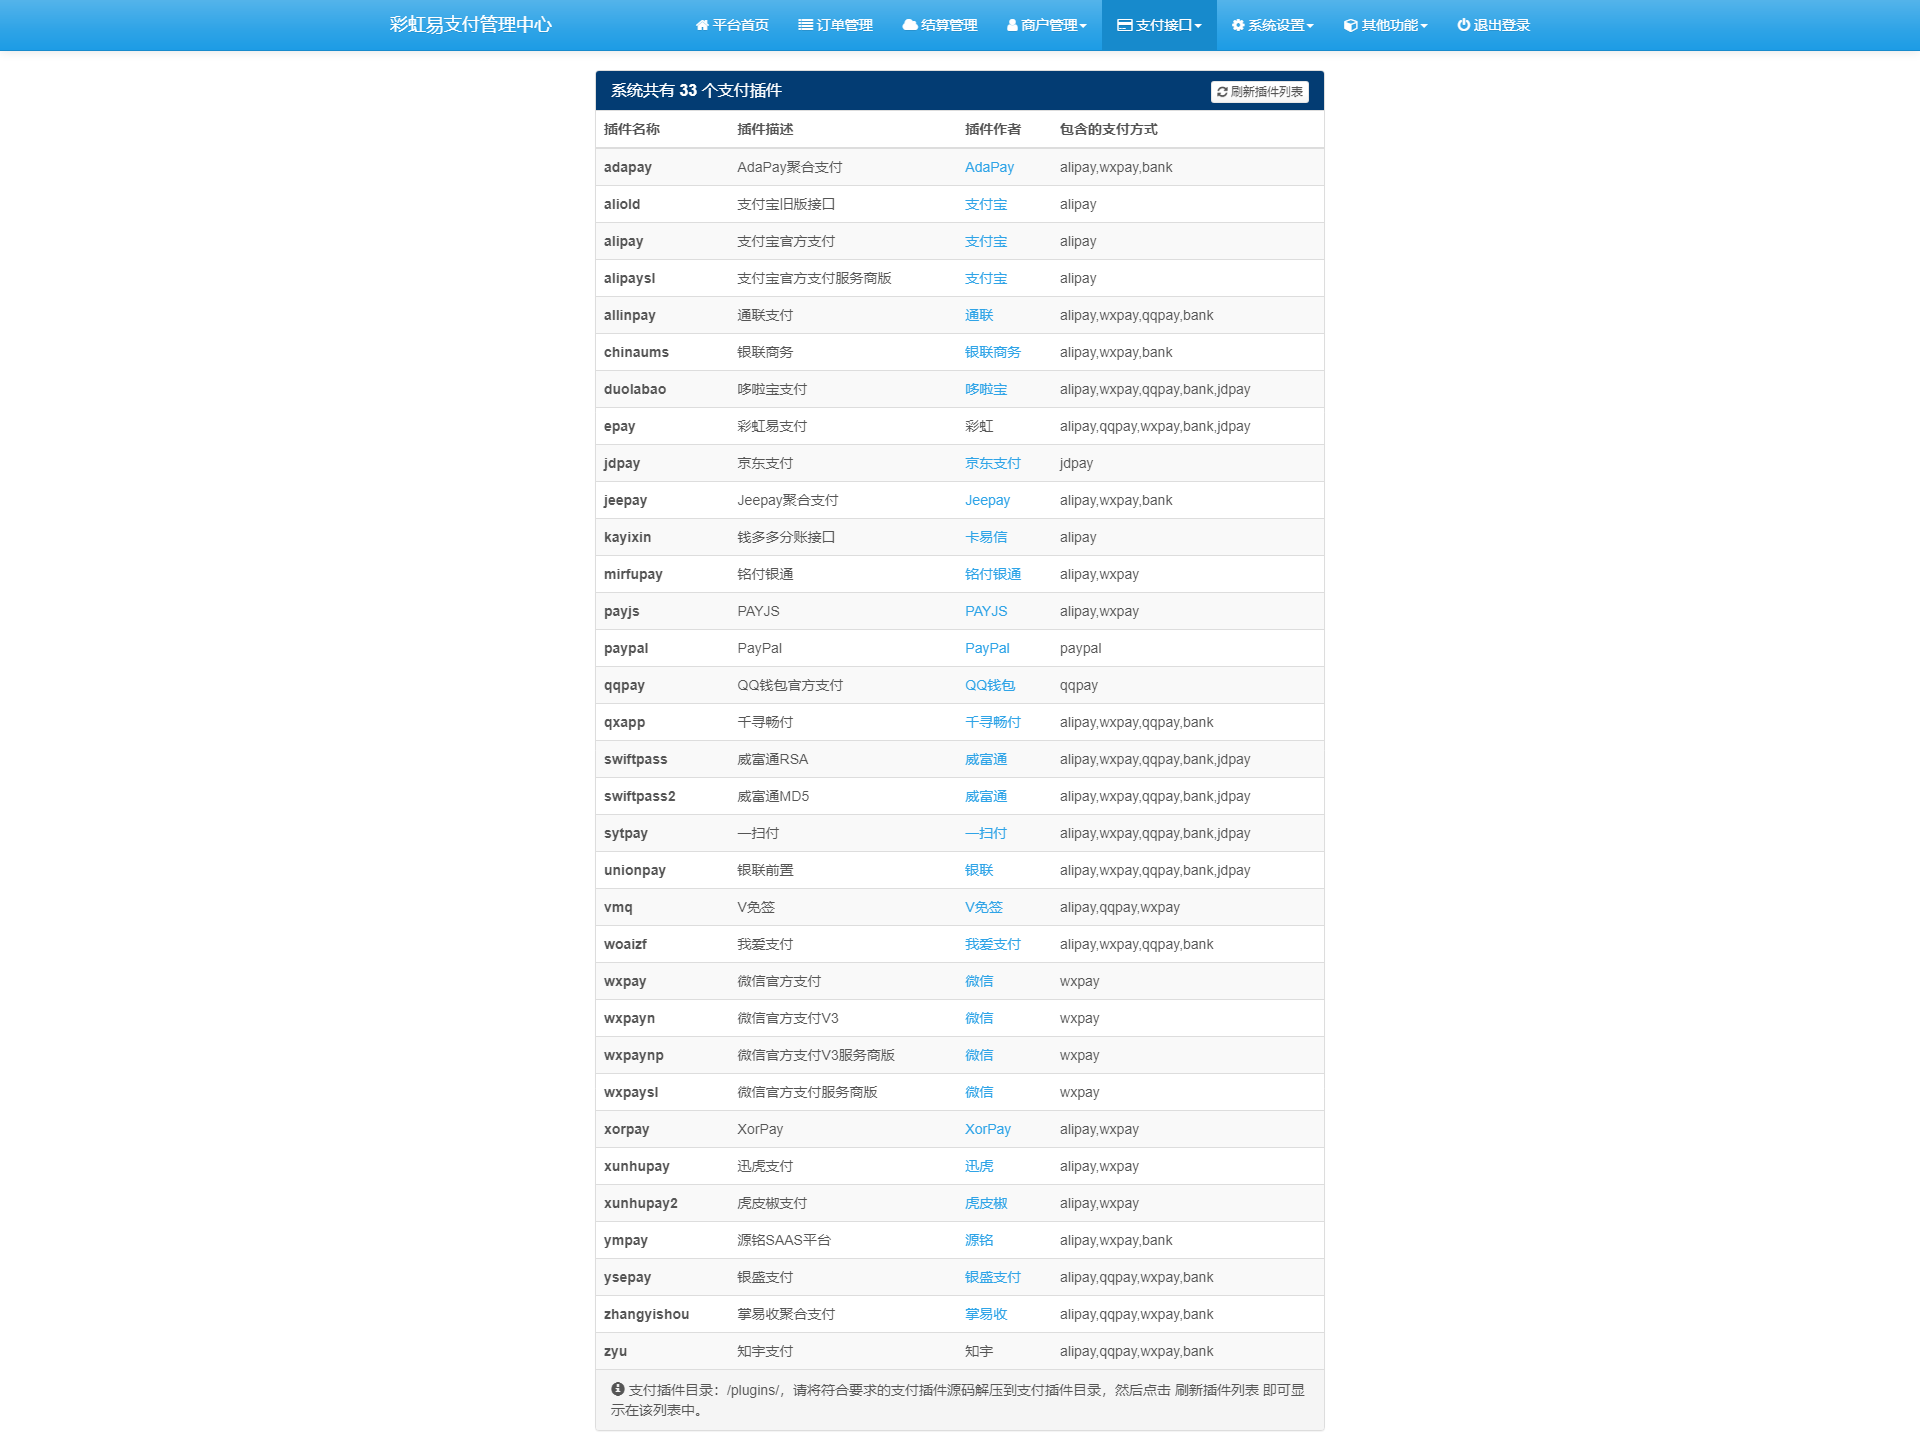
Task: Open 威富通 link in swiftpass2 row
Action: tap(986, 796)
